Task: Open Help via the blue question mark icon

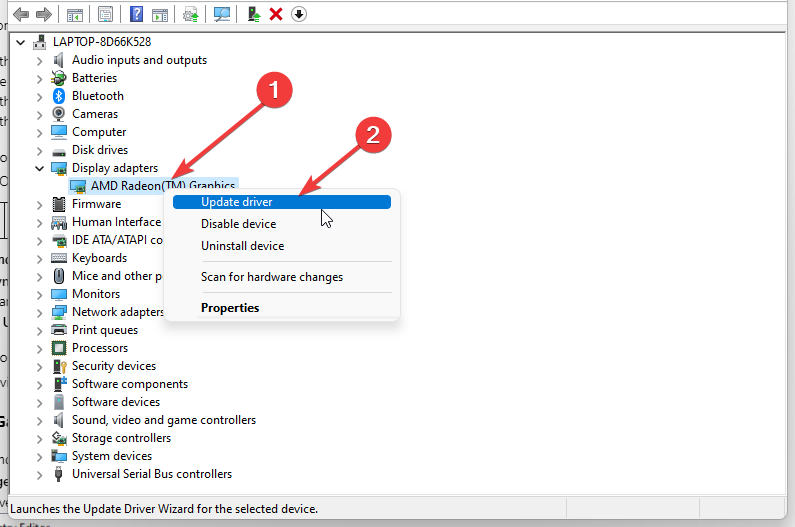Action: 136,14
